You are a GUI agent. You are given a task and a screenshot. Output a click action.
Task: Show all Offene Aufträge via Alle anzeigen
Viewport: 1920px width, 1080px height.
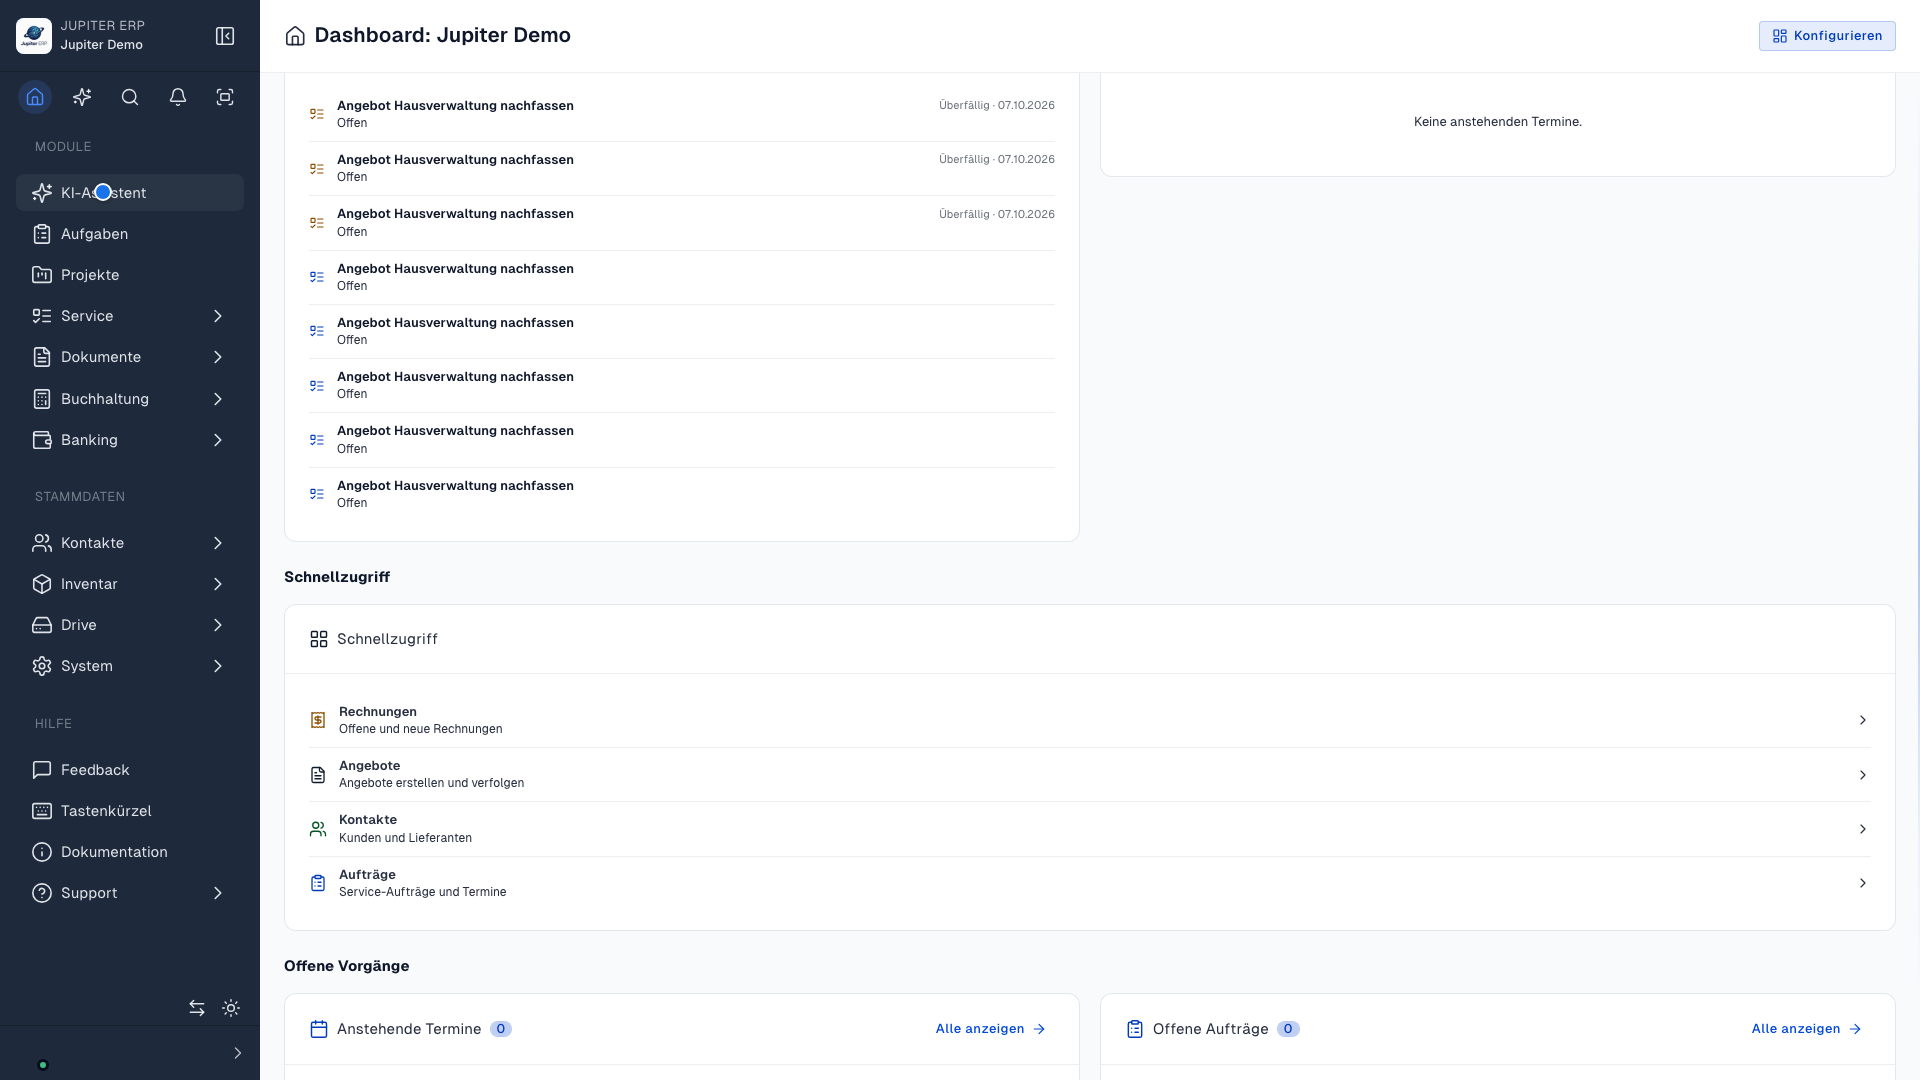click(x=1806, y=1029)
